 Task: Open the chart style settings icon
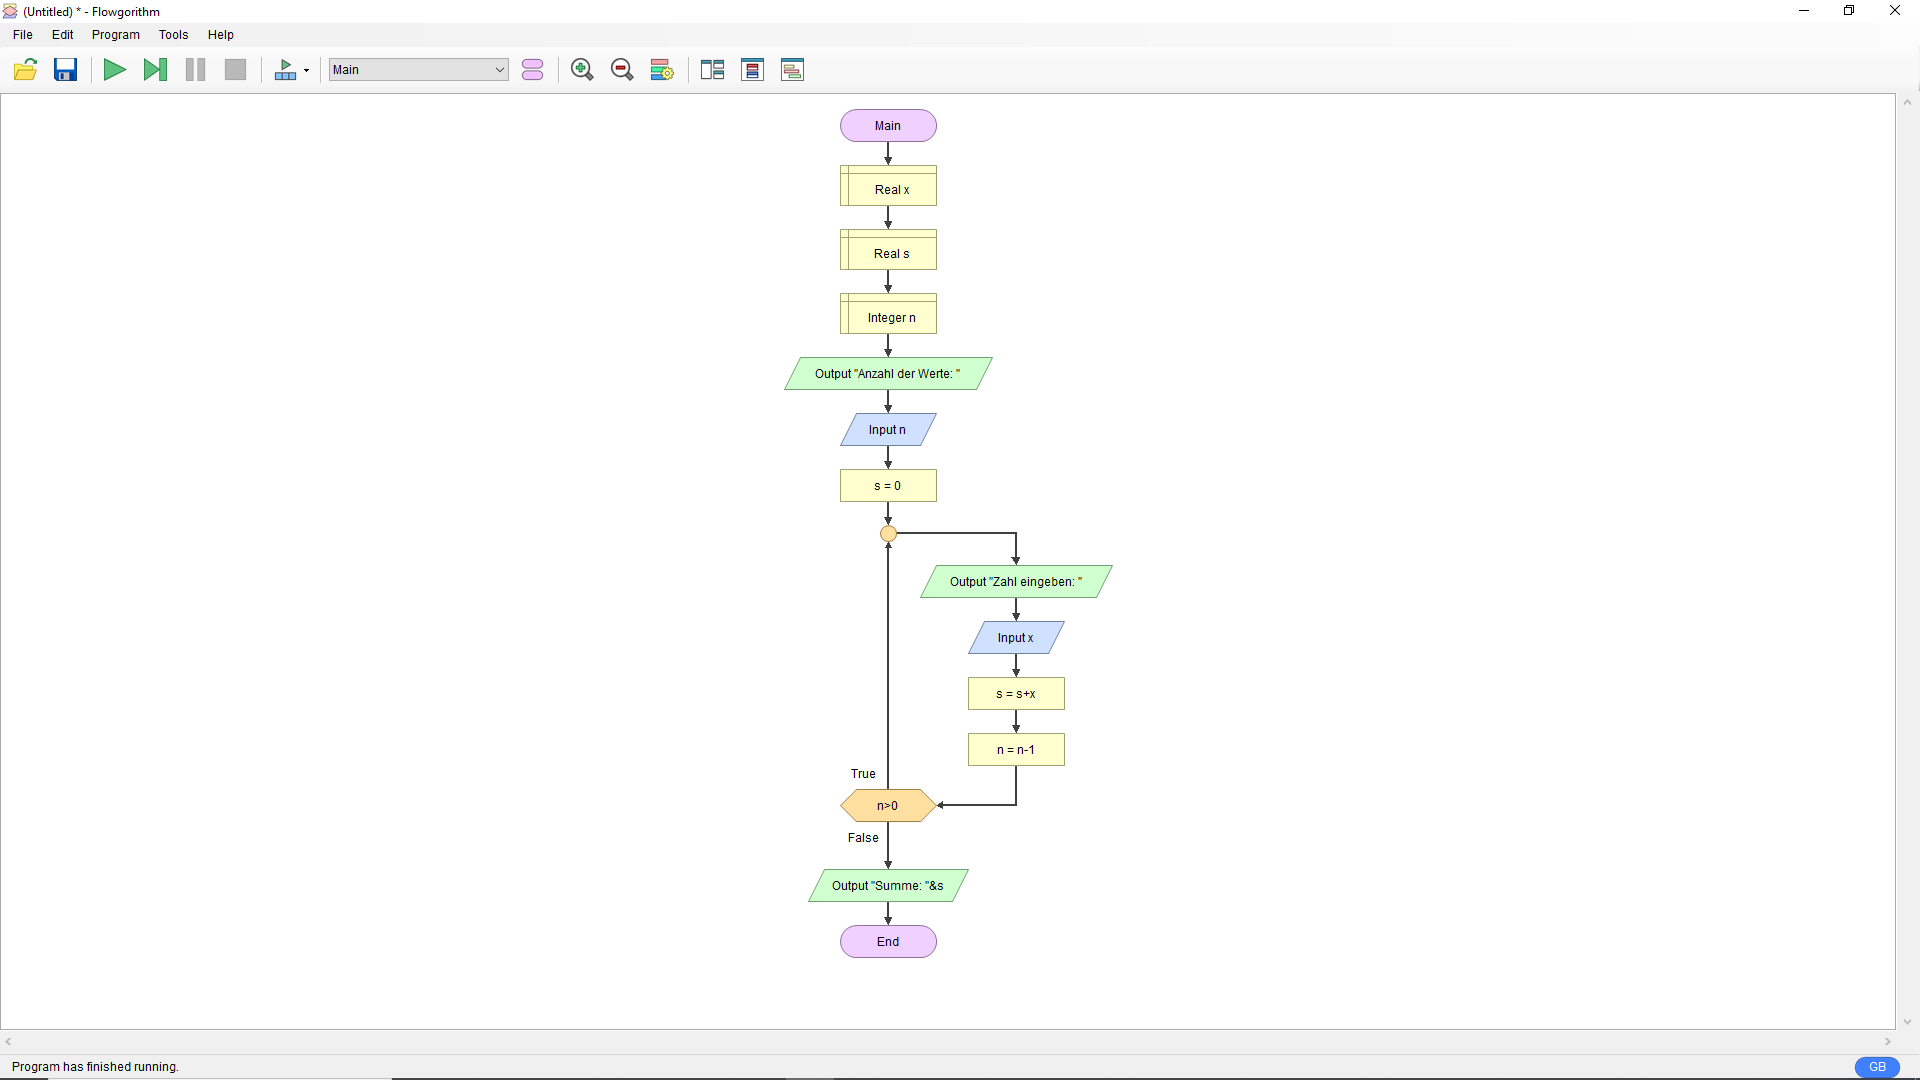coord(662,70)
